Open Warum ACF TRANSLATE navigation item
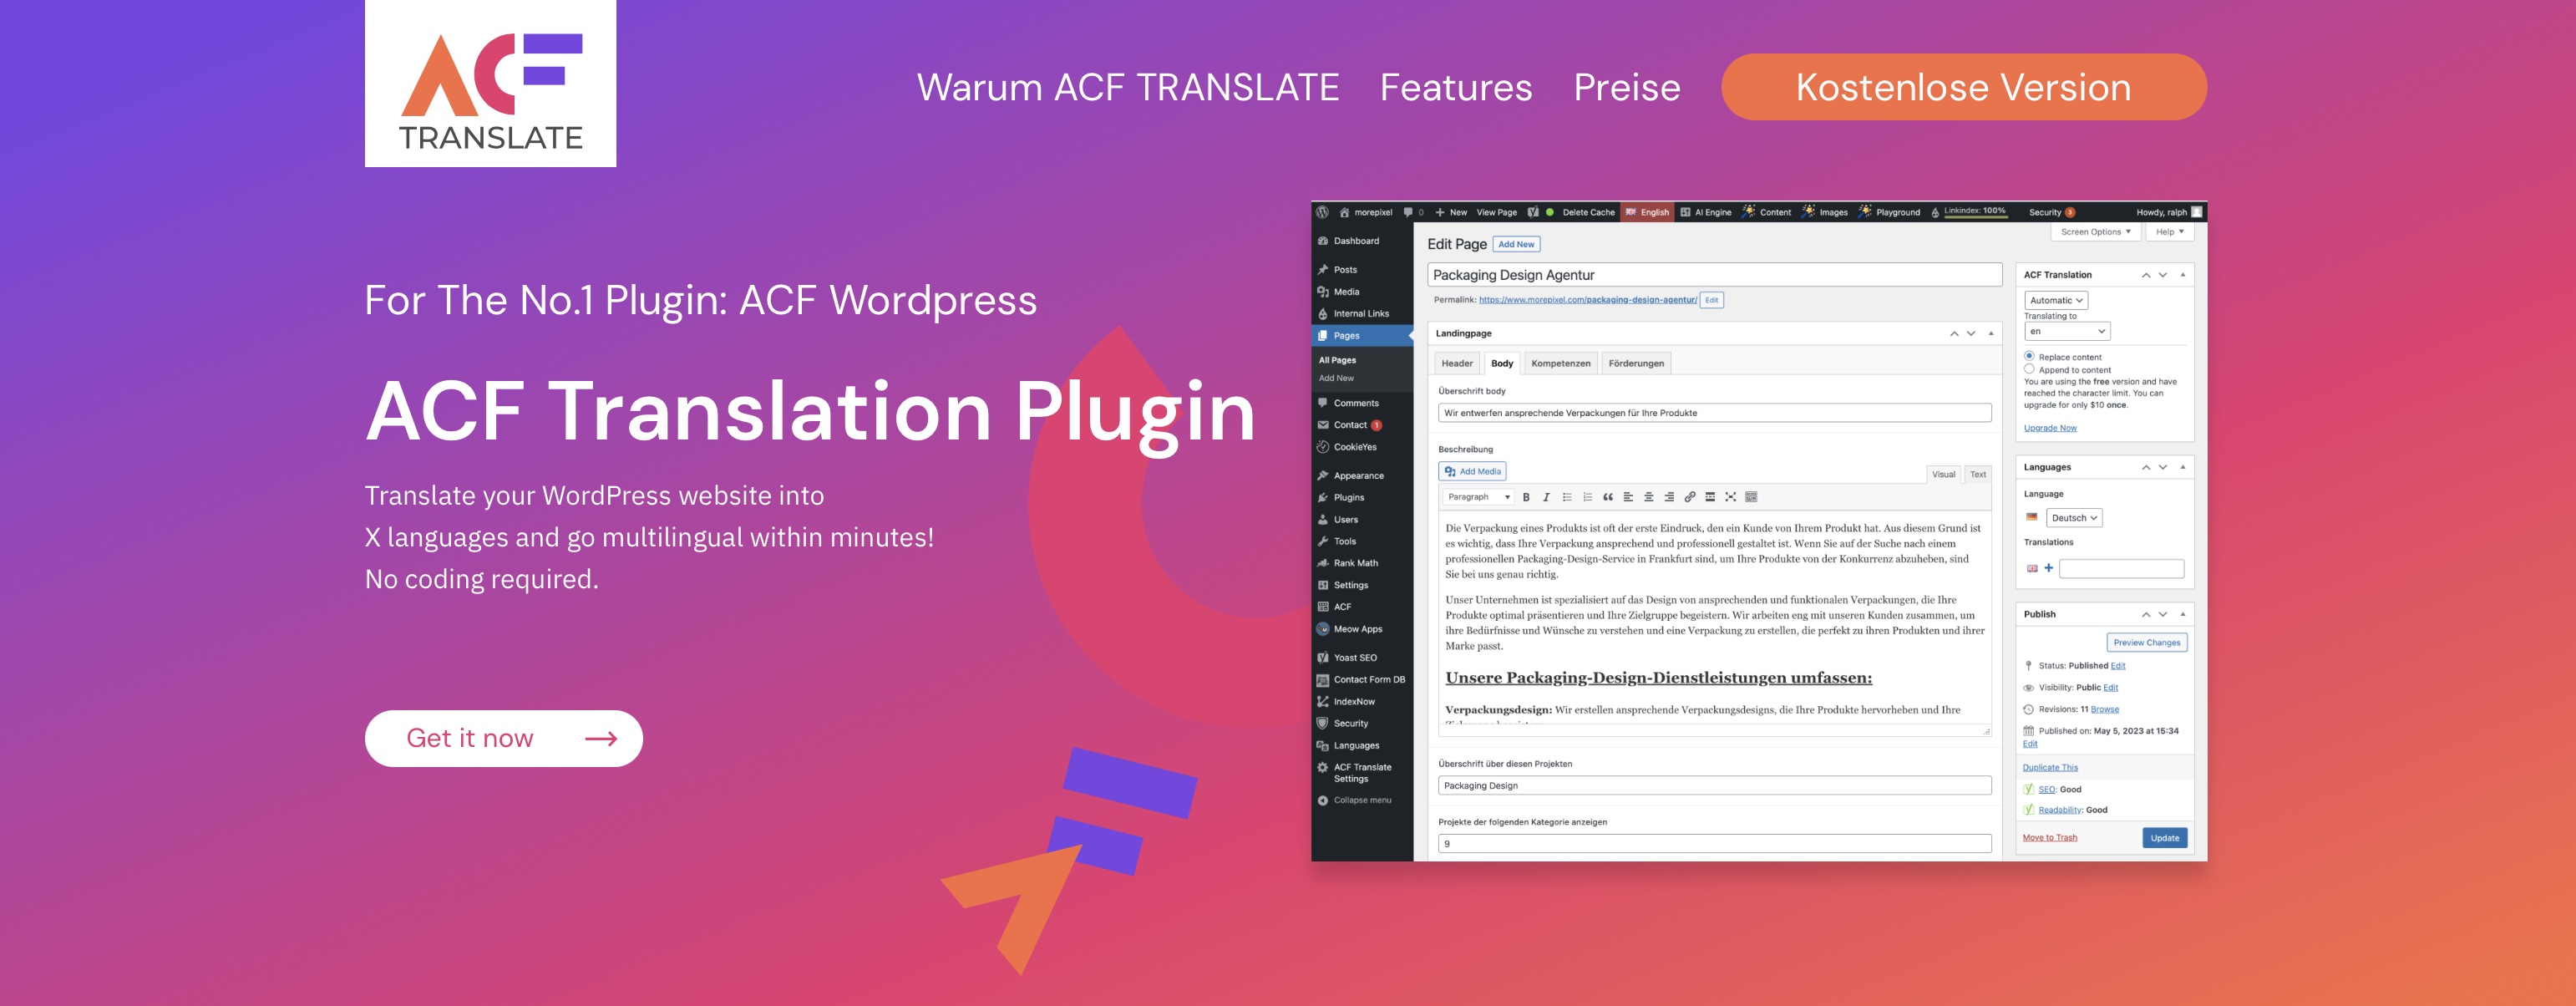Screen dimensions: 2576x1006 click(x=1127, y=87)
